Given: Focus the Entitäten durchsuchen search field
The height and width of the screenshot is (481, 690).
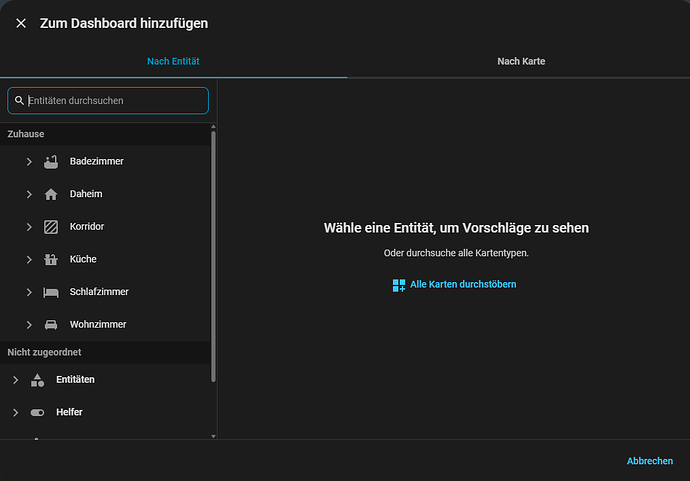Looking at the screenshot, I should click(x=108, y=100).
